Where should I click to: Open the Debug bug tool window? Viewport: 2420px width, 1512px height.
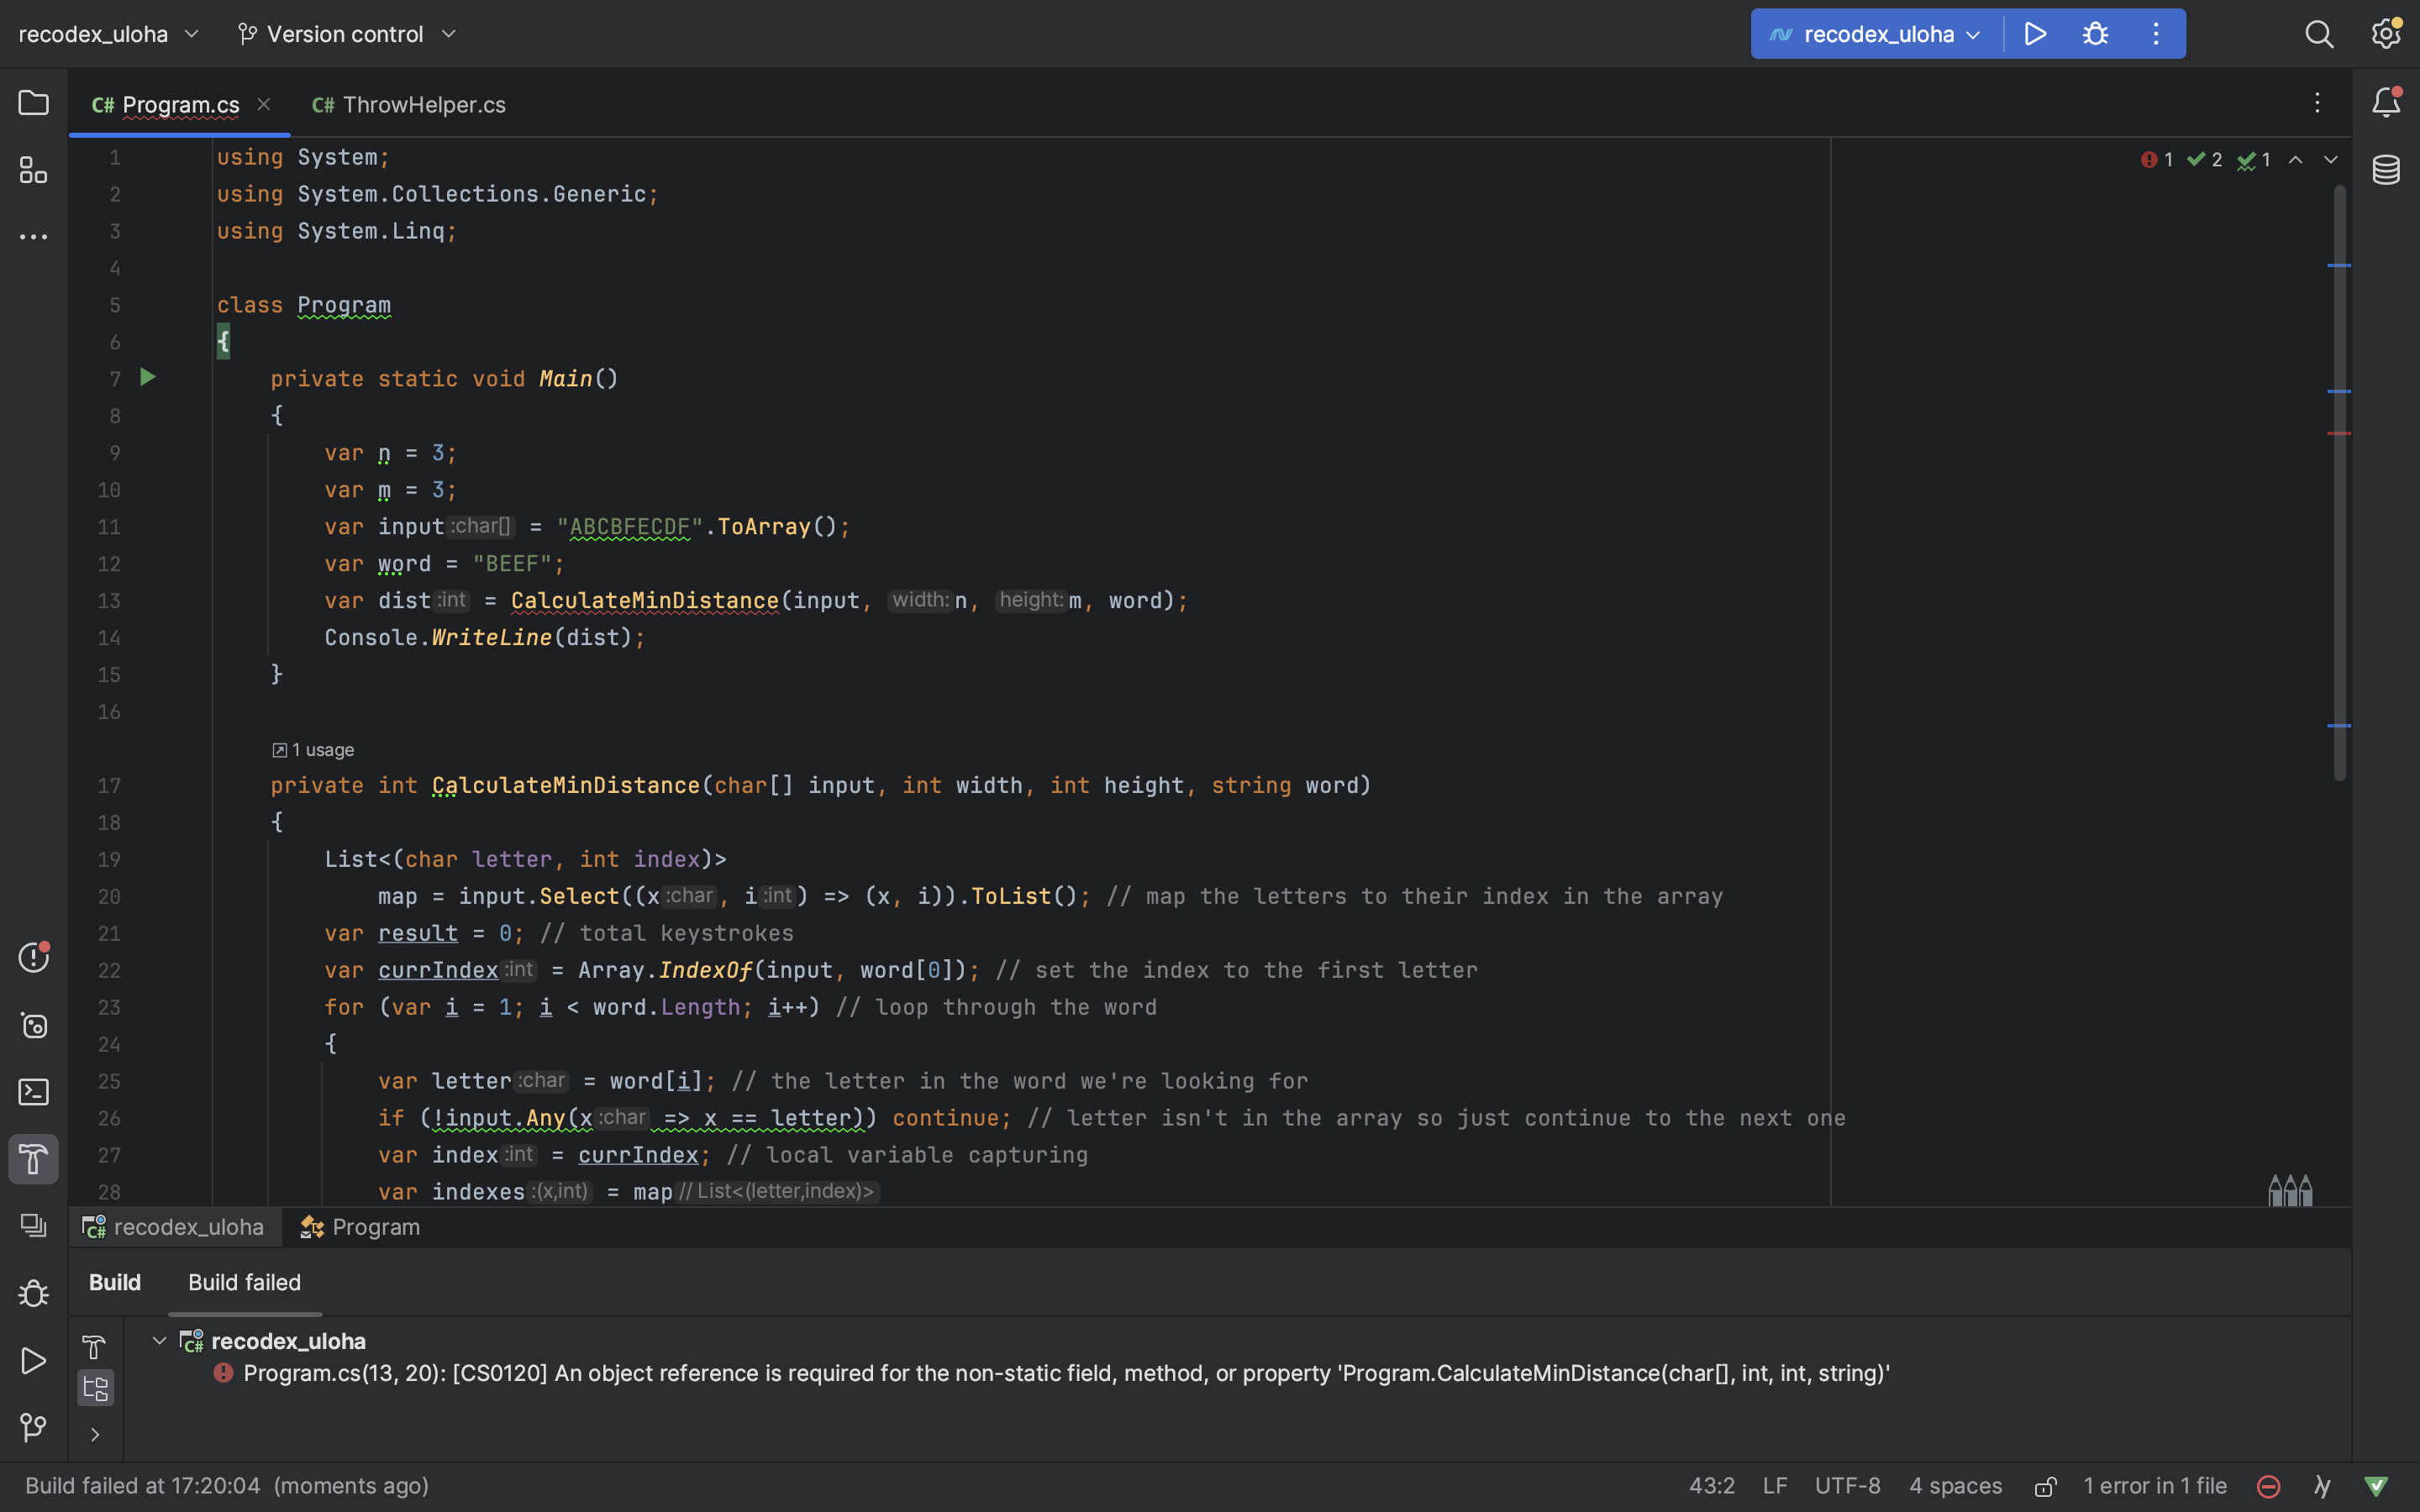point(33,1293)
